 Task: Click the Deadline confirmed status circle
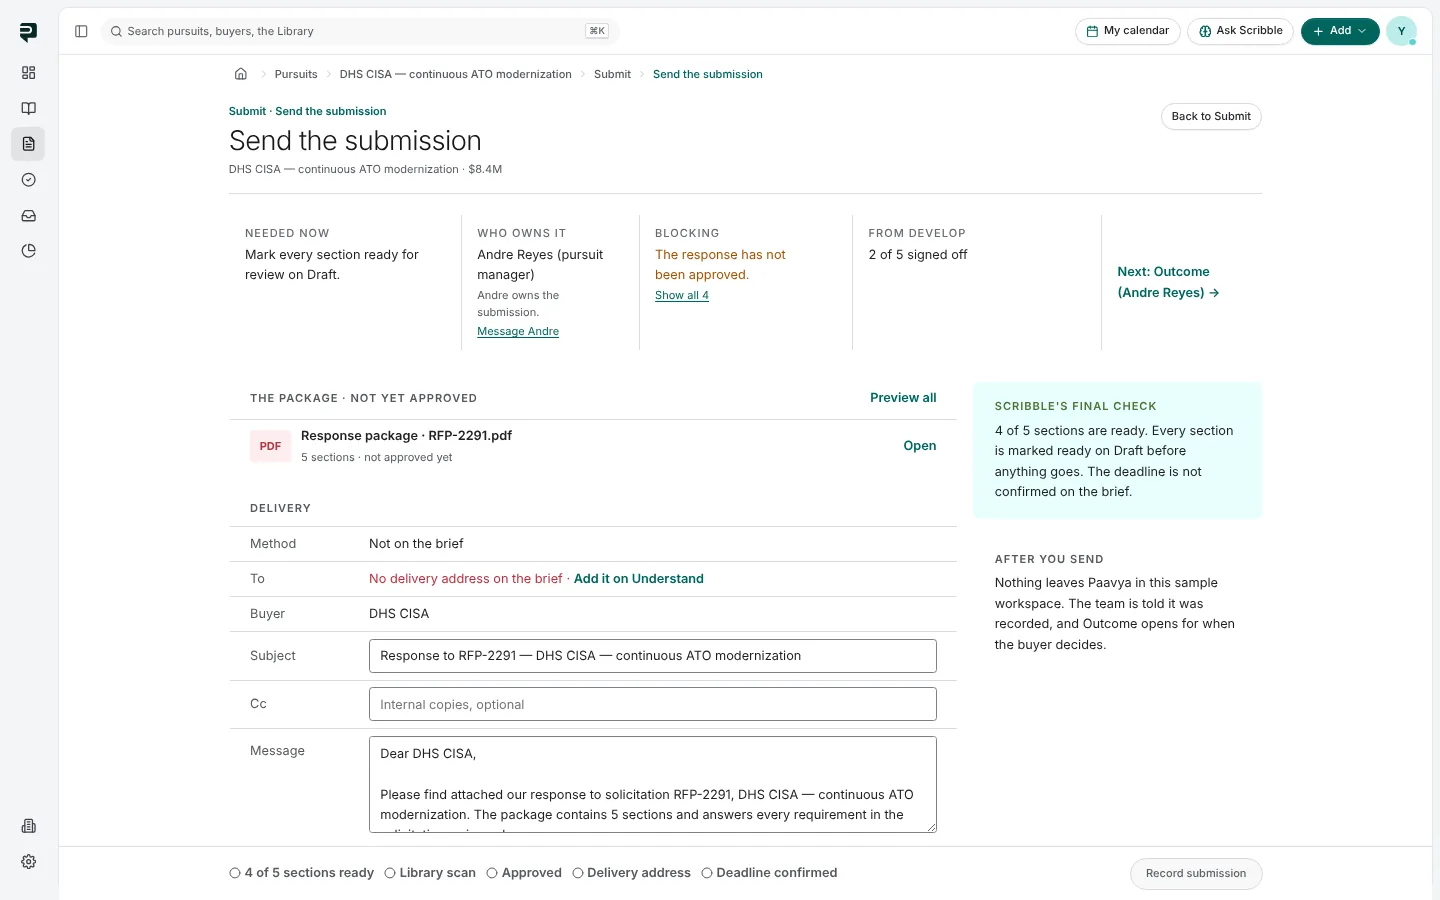tap(707, 873)
